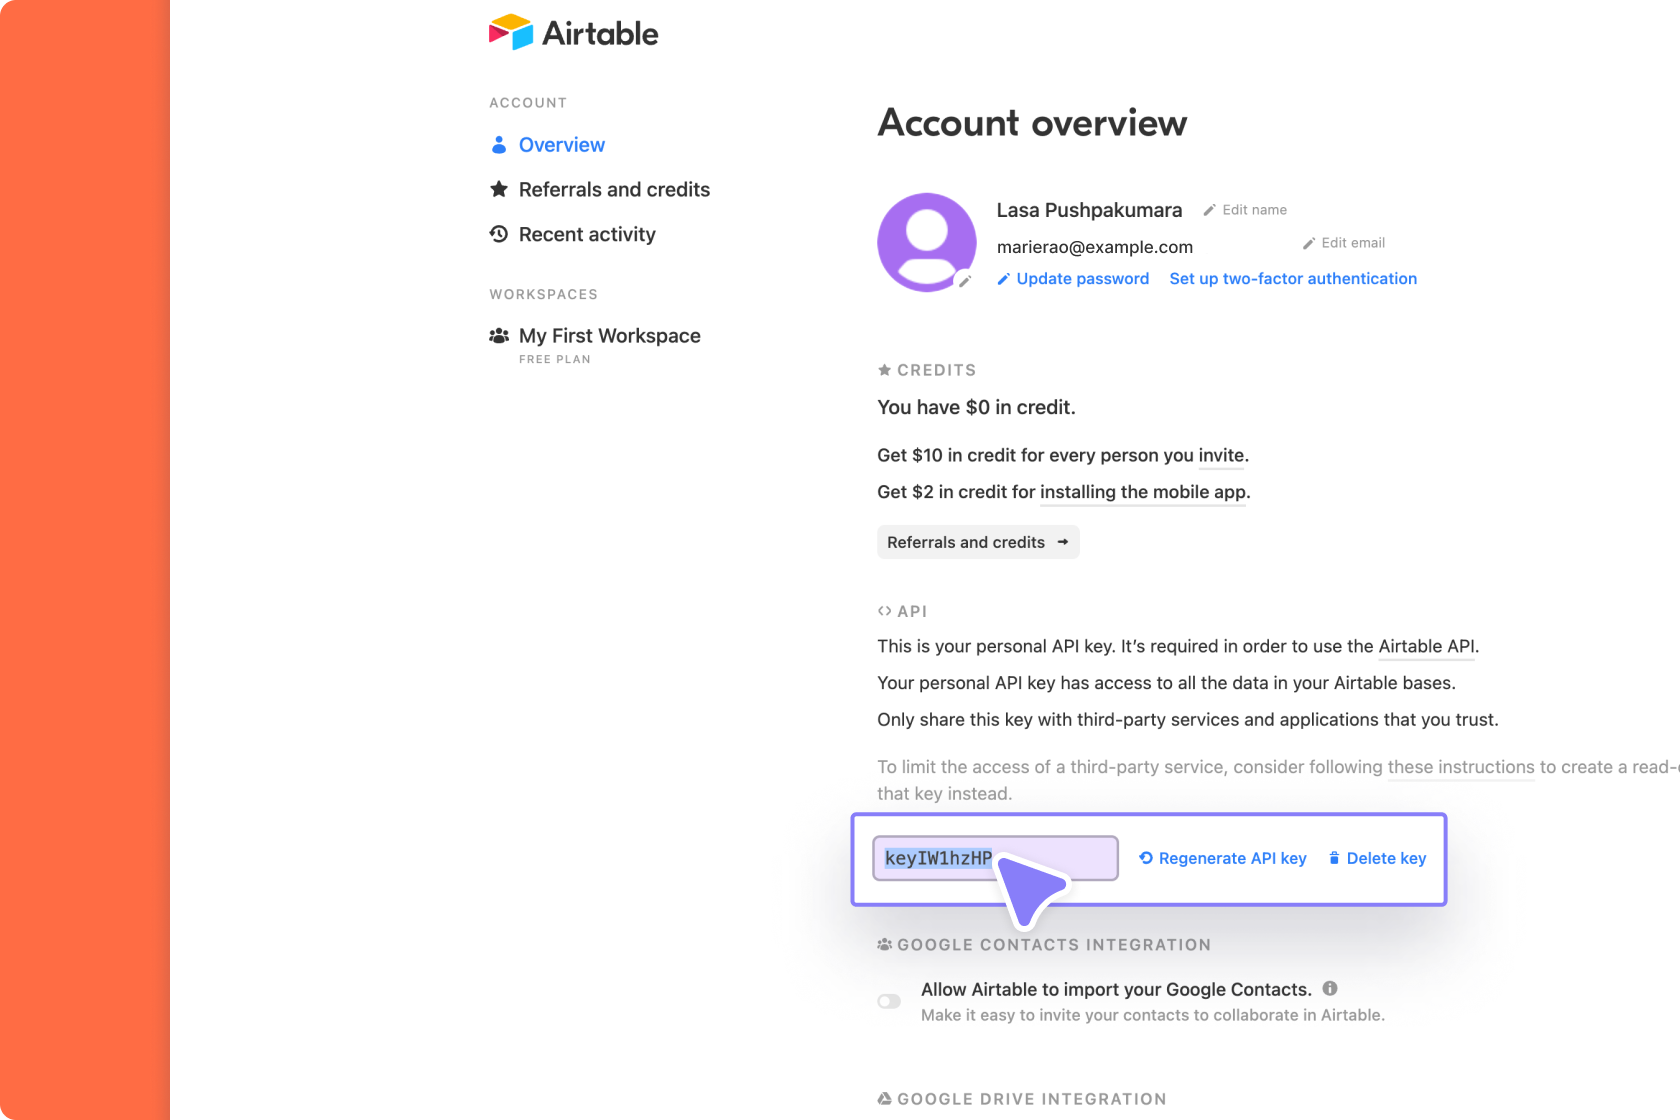The image size is (1680, 1120).
Task: Click Set up two-factor authentication
Action: 1292,278
